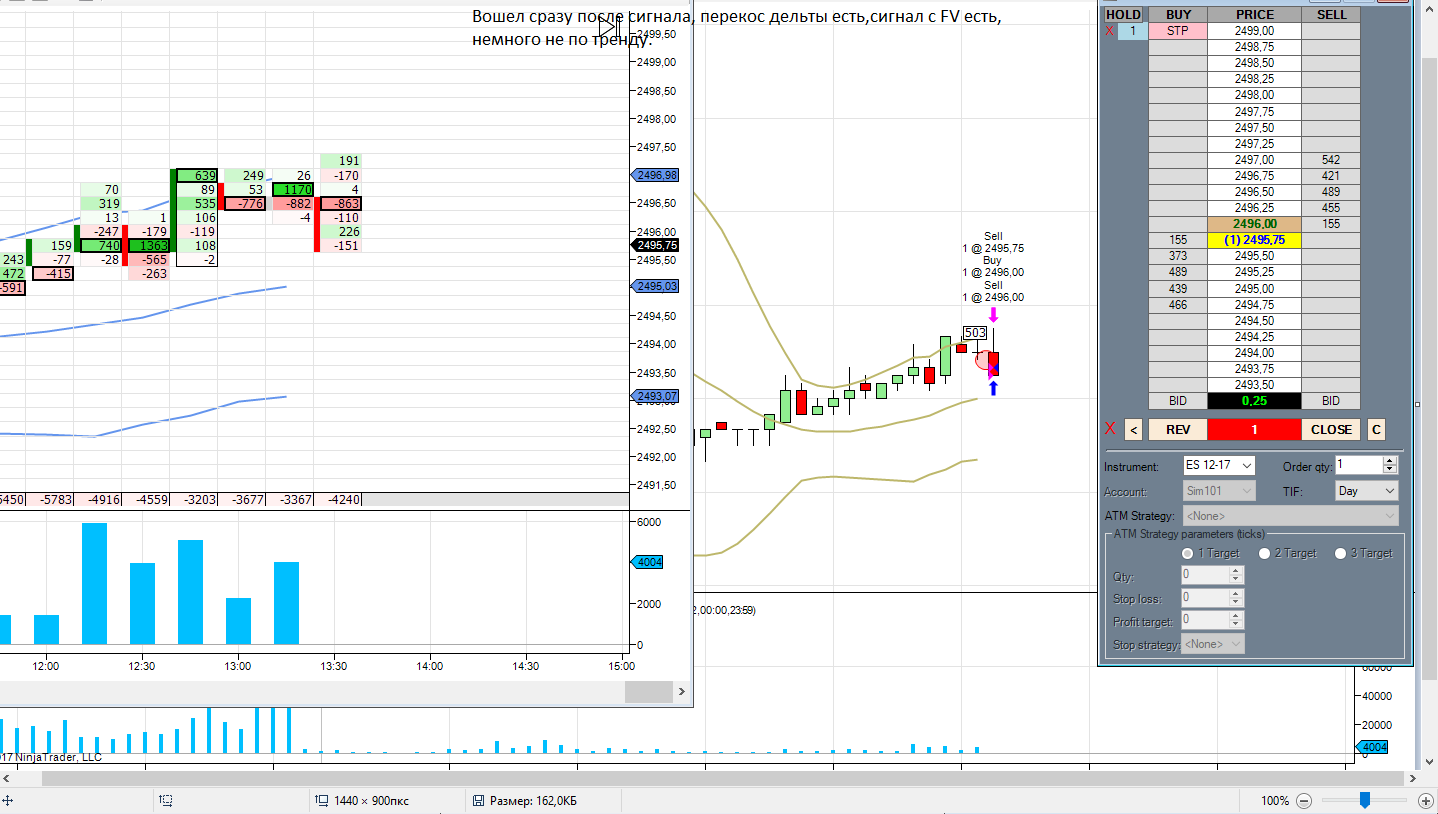Increase Order qty with the up arrow
This screenshot has height=814, width=1438.
1390,461
